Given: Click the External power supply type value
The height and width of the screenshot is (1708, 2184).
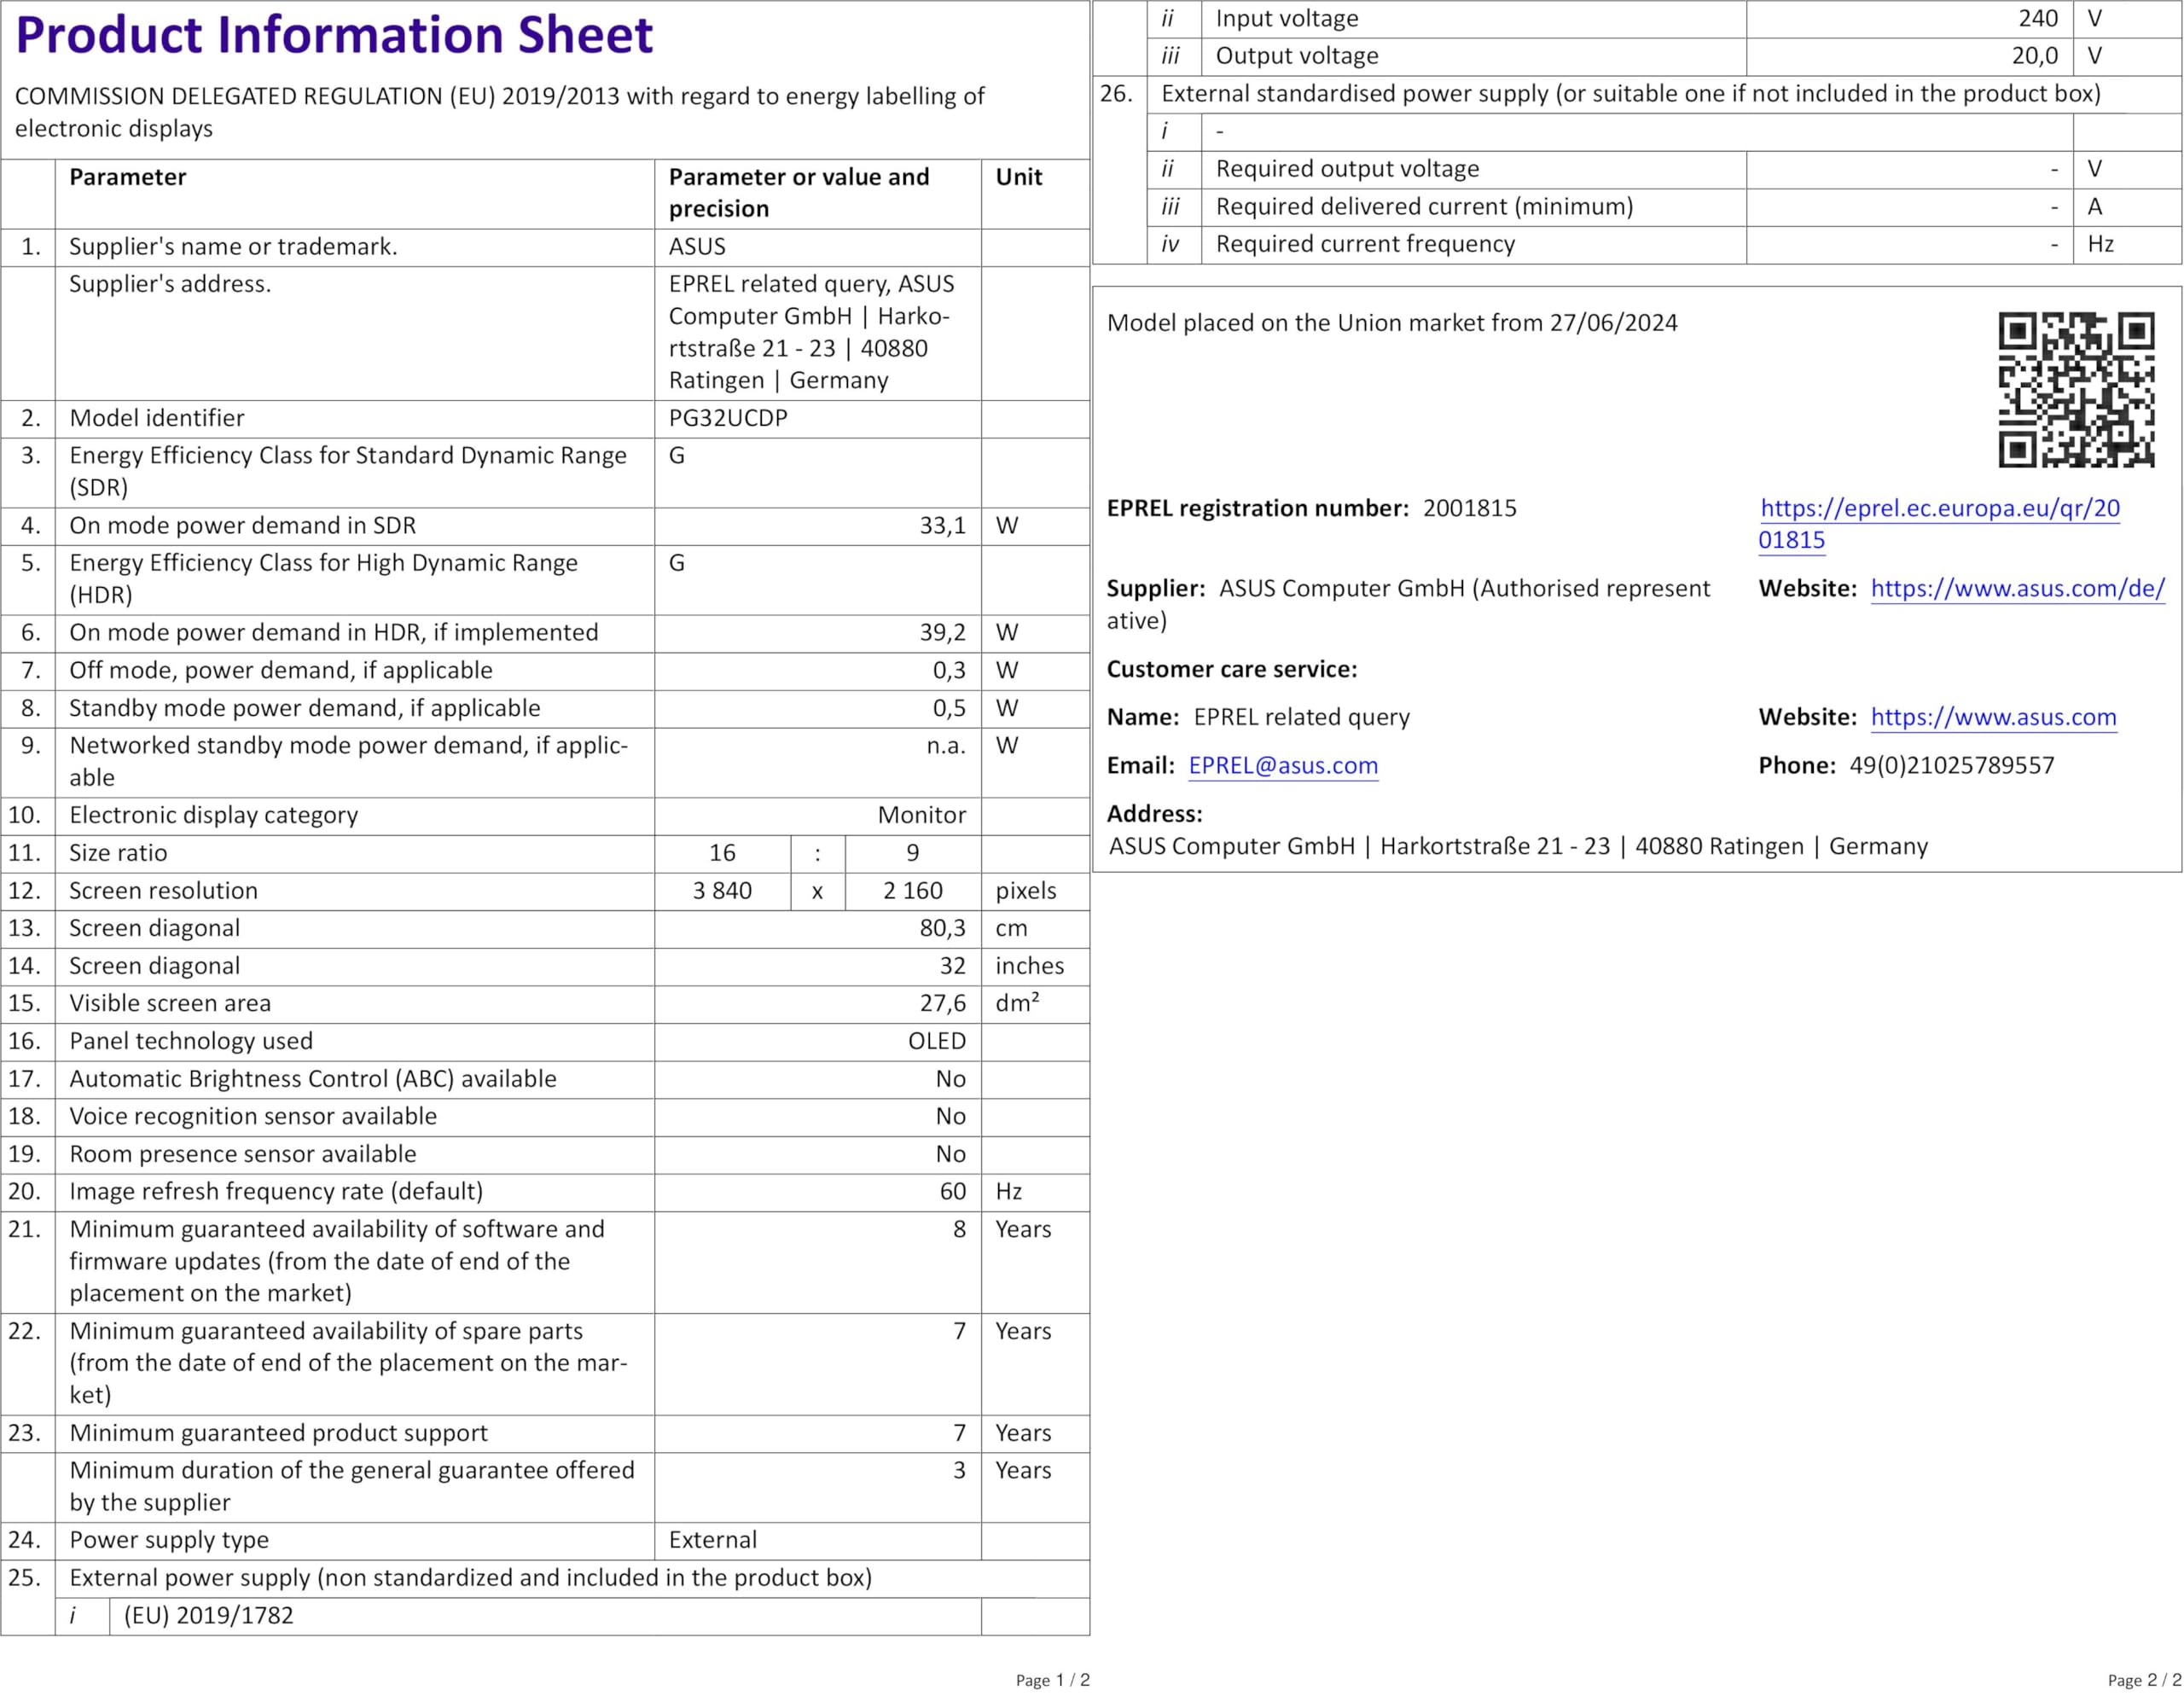Looking at the screenshot, I should point(713,1541).
